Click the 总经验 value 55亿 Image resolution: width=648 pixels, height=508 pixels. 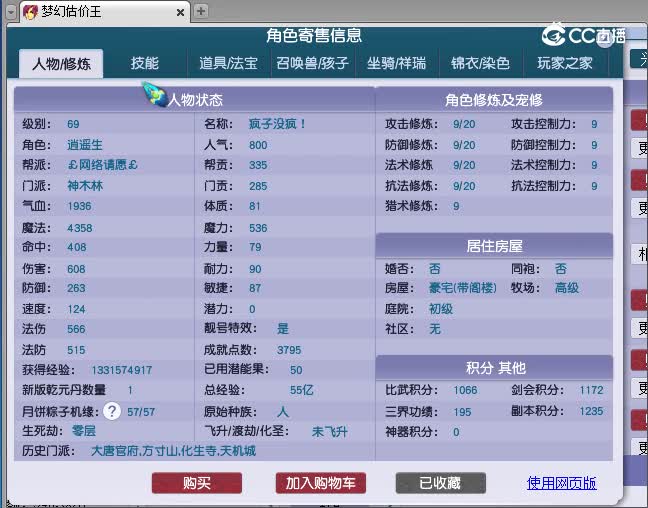pos(302,390)
